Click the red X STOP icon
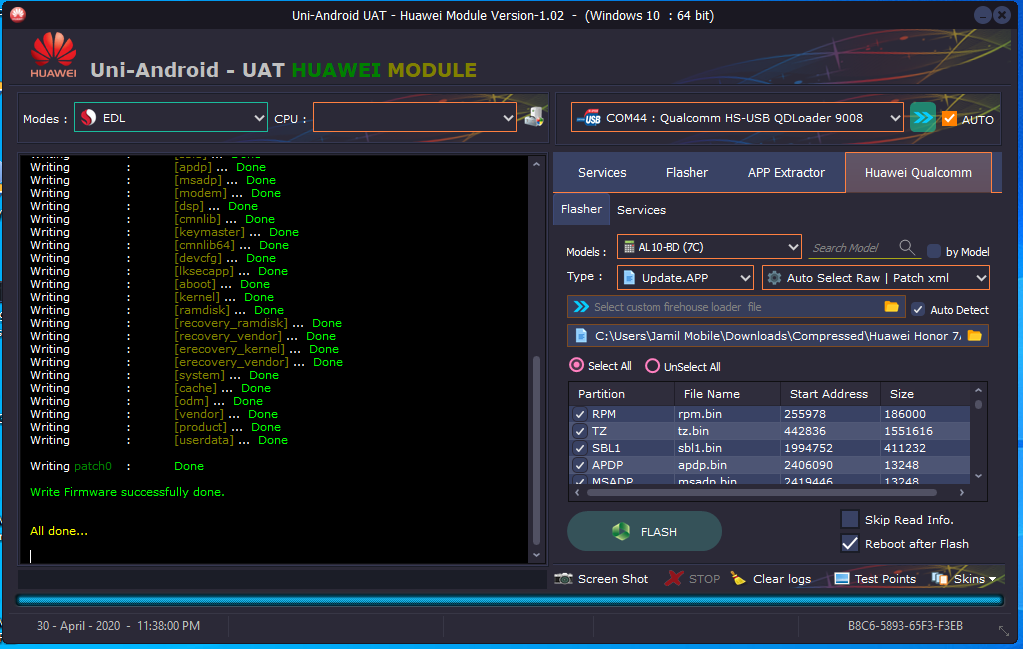Screen dimensions: 1023x649 tap(673, 579)
